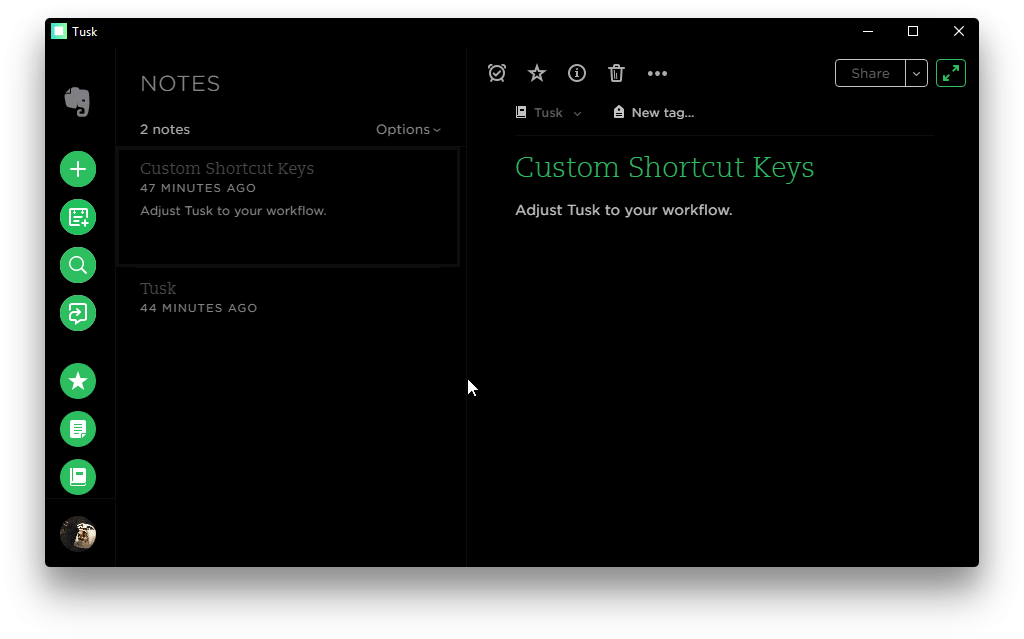Open Work Chat icon in sidebar

[78, 314]
